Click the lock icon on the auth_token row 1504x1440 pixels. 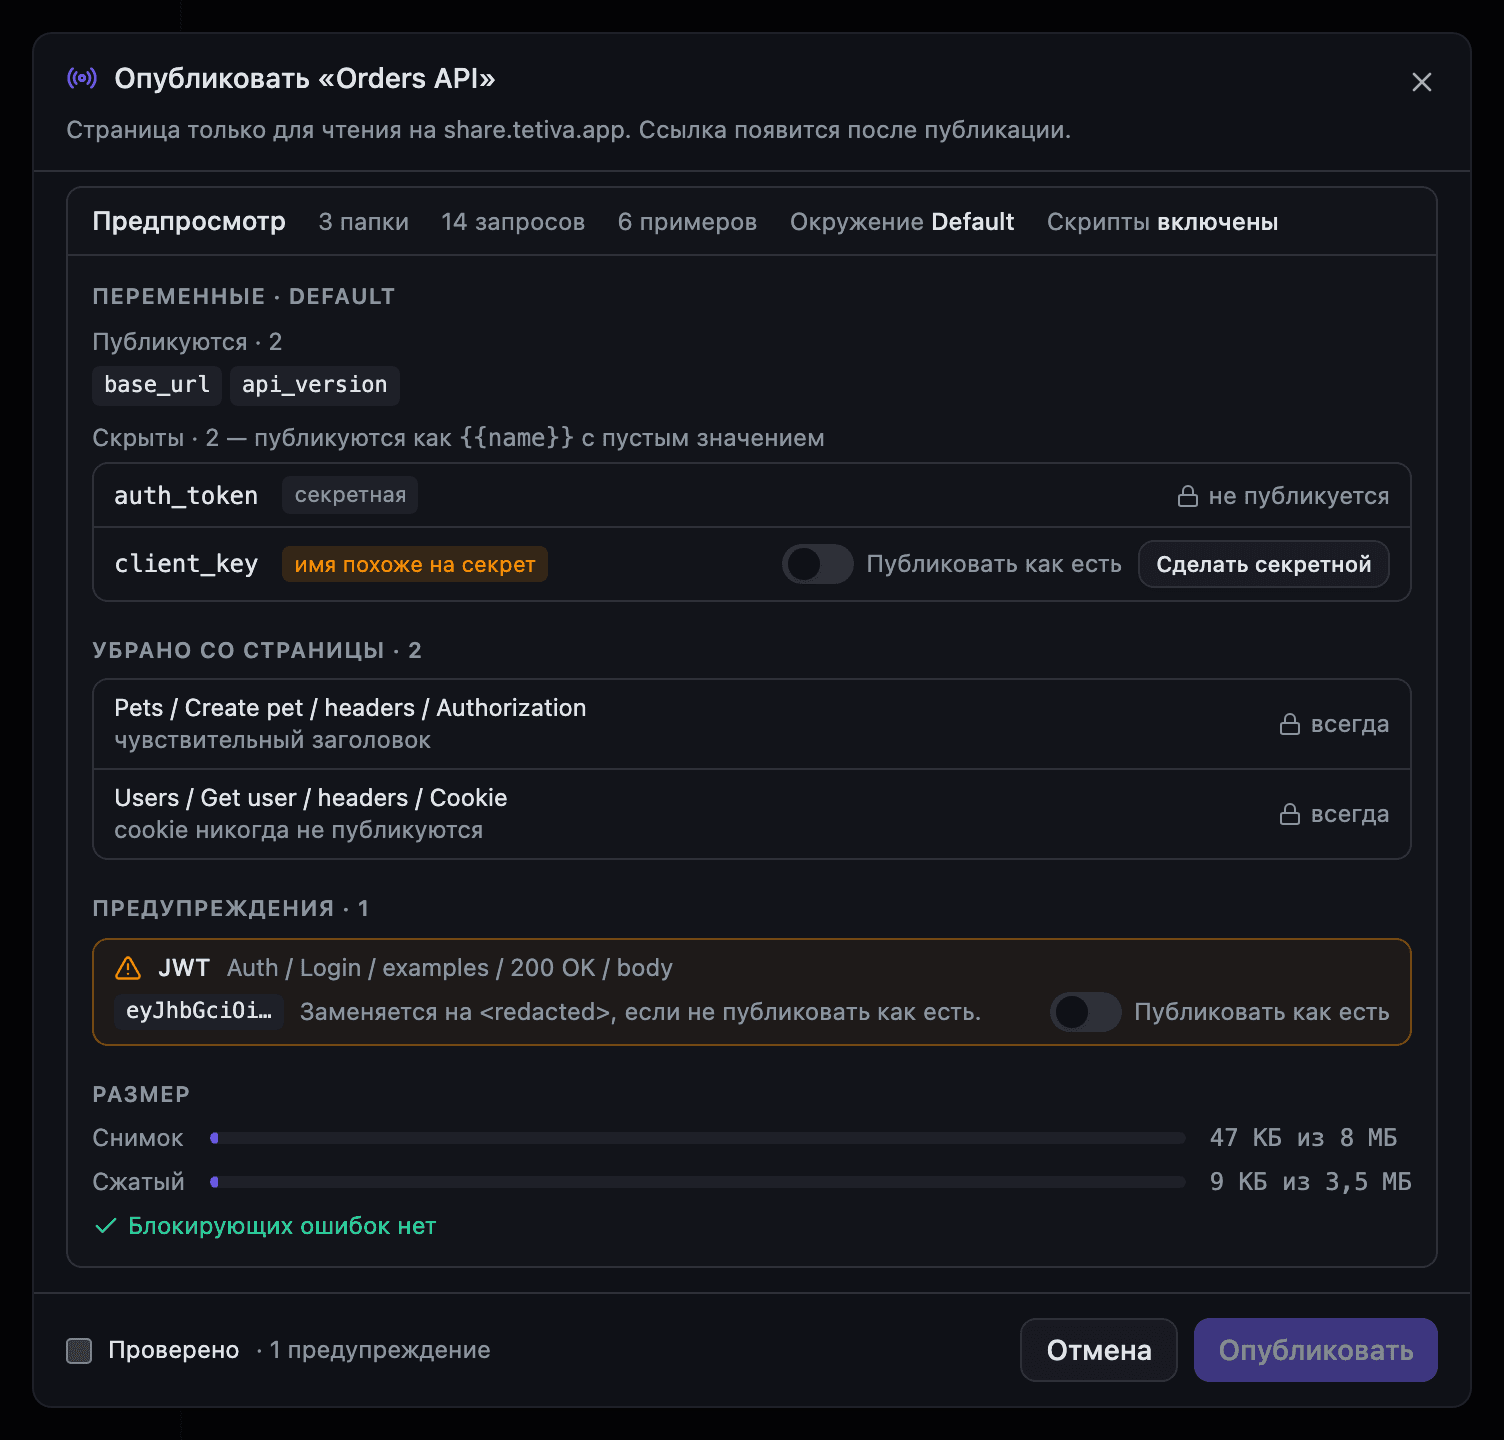point(1187,496)
